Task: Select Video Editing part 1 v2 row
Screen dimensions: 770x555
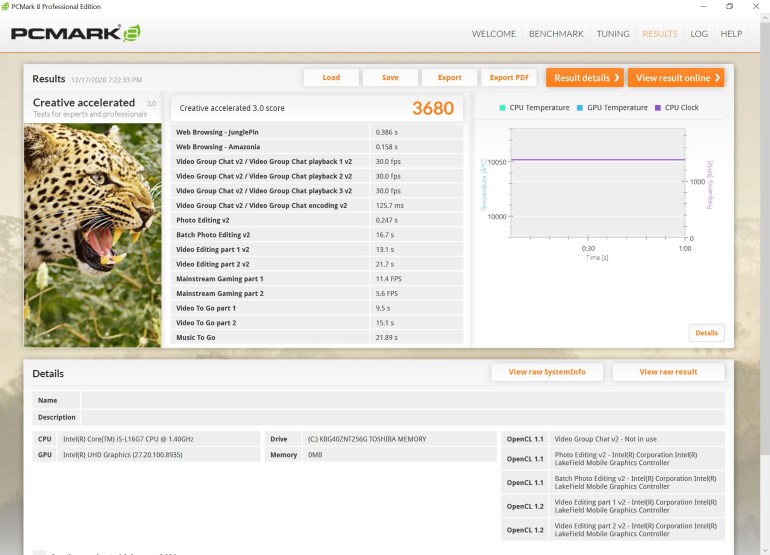Action: pyautogui.click(x=317, y=250)
